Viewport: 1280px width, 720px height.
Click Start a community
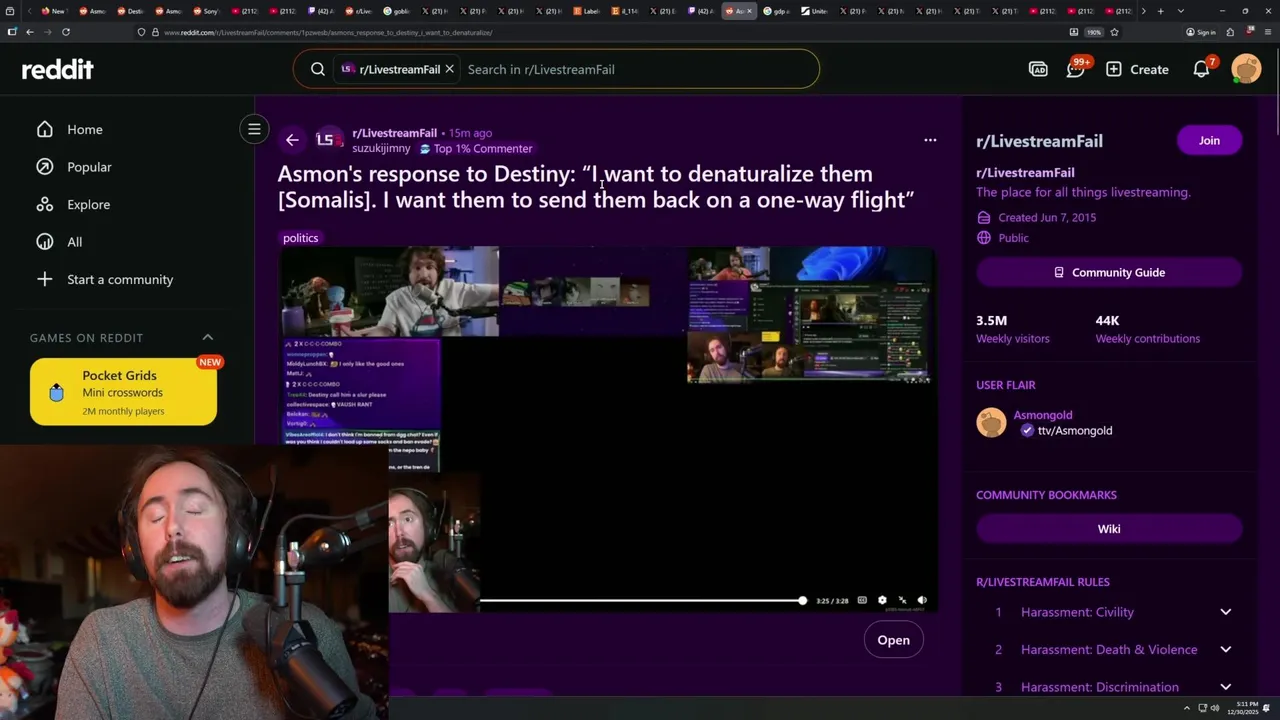coord(122,279)
